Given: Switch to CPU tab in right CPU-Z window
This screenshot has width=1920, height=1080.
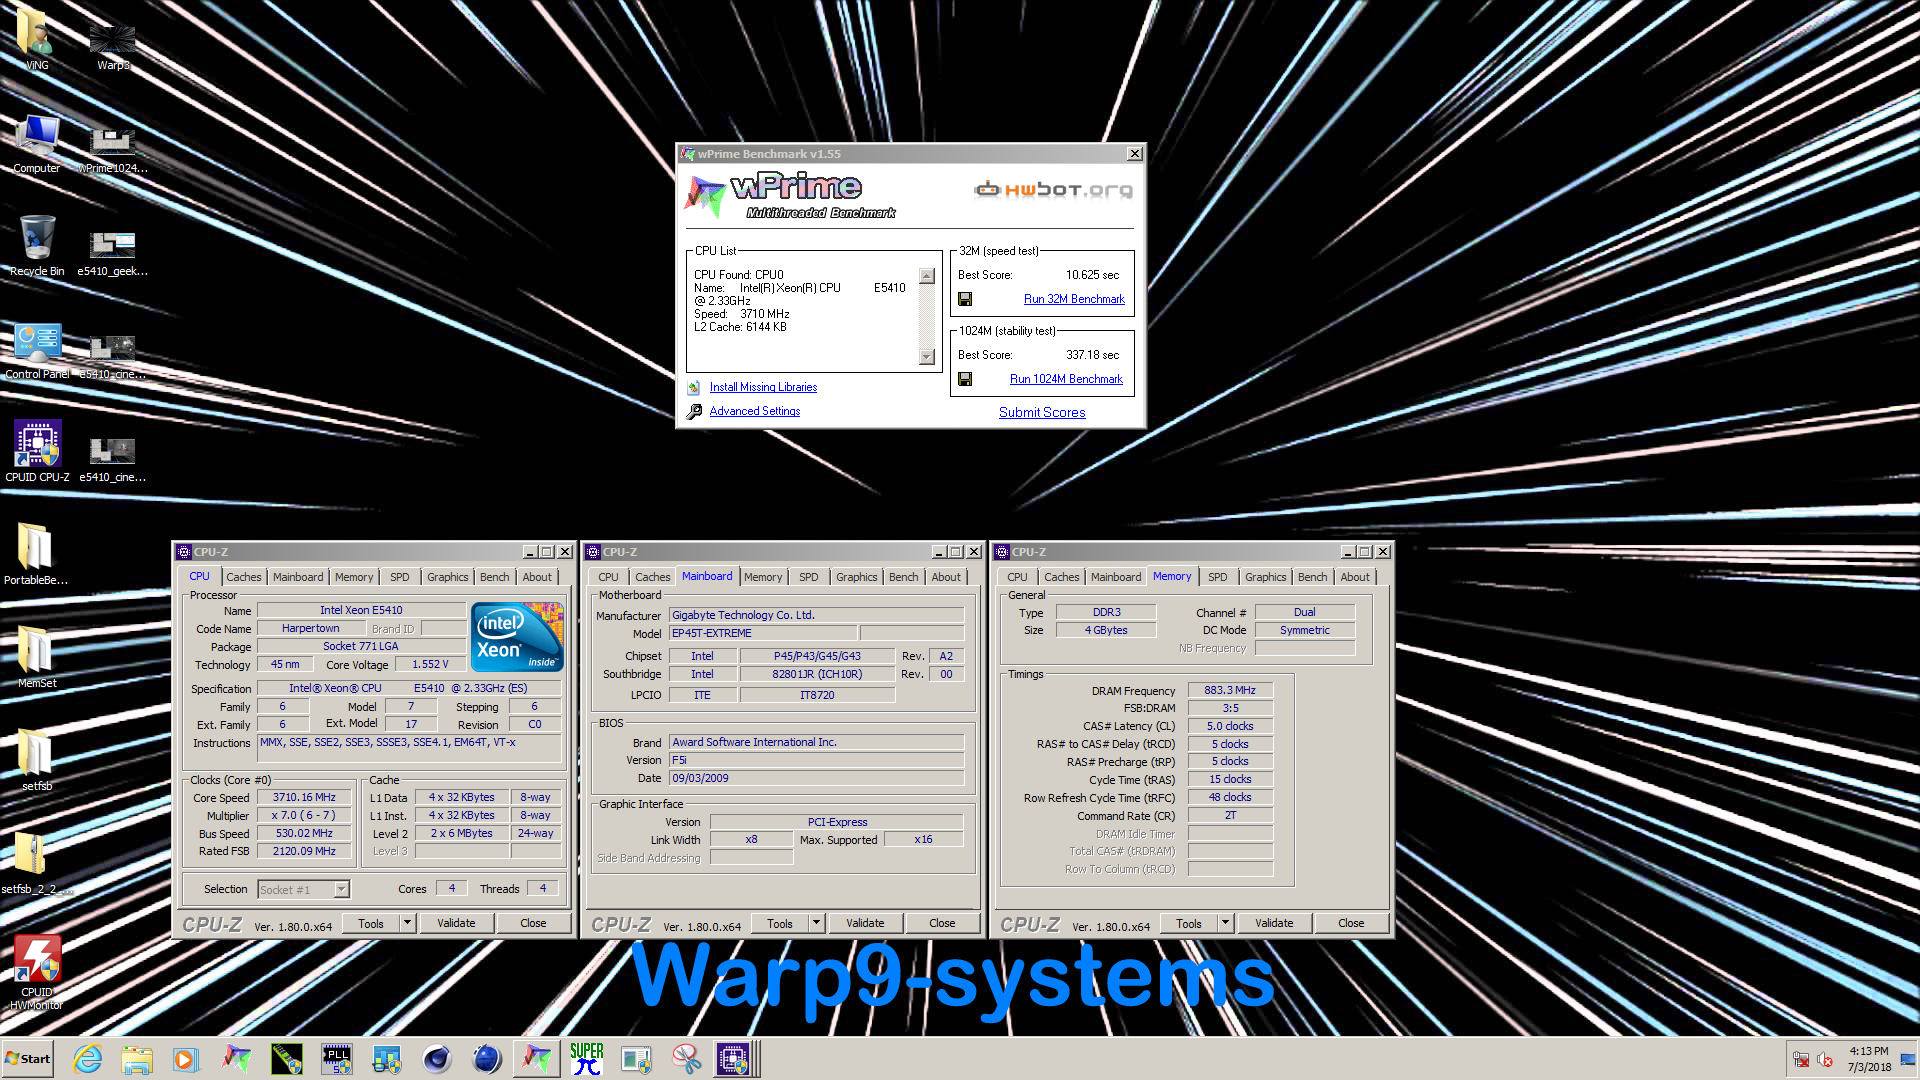Looking at the screenshot, I should click(x=1017, y=577).
